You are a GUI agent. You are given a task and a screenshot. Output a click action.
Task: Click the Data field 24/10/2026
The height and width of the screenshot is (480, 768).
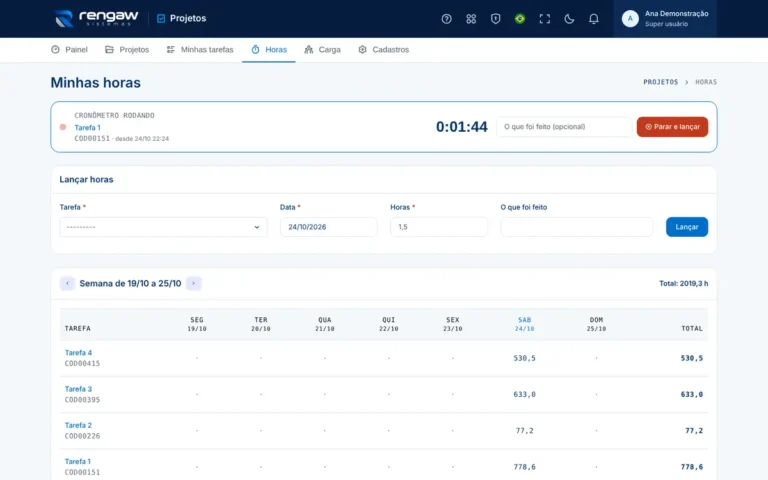point(329,227)
